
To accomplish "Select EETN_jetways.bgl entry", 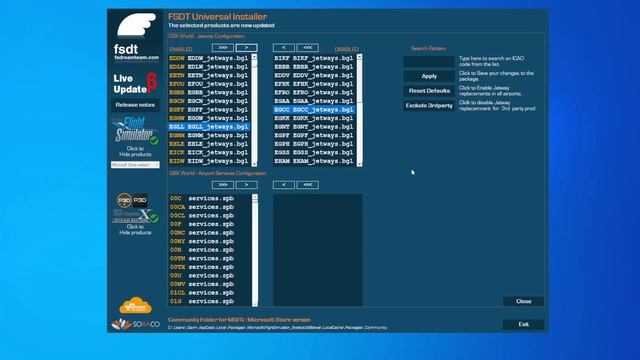I will point(209,75).
